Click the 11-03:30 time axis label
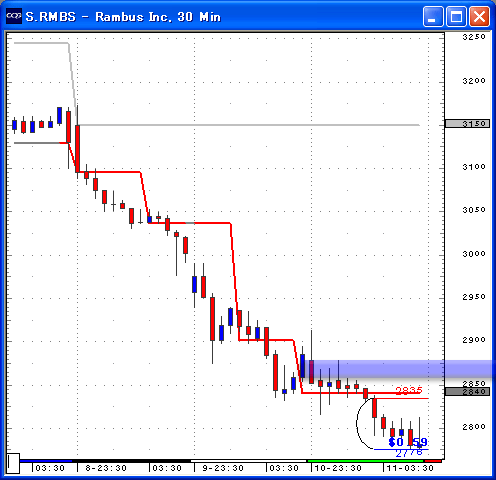 point(410,468)
